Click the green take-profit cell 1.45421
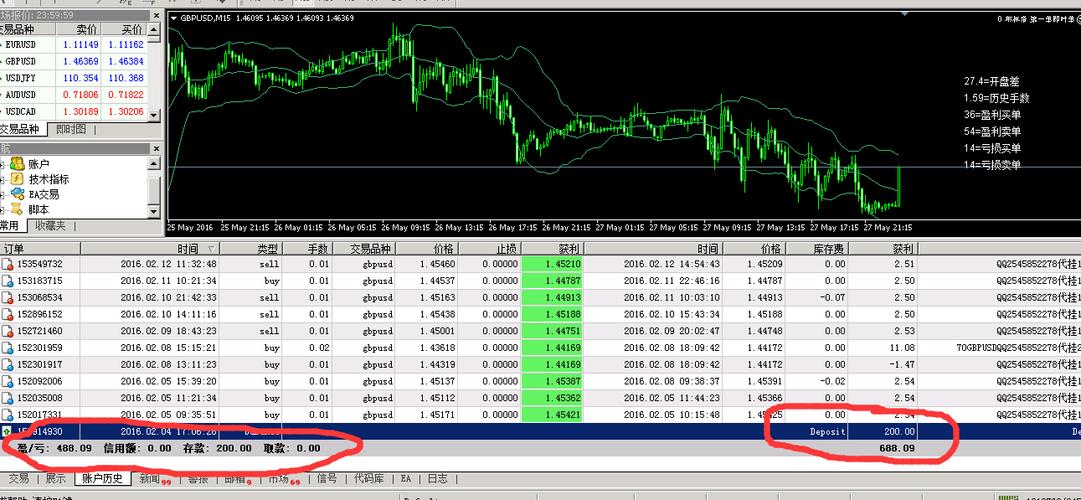 pyautogui.click(x=553, y=415)
